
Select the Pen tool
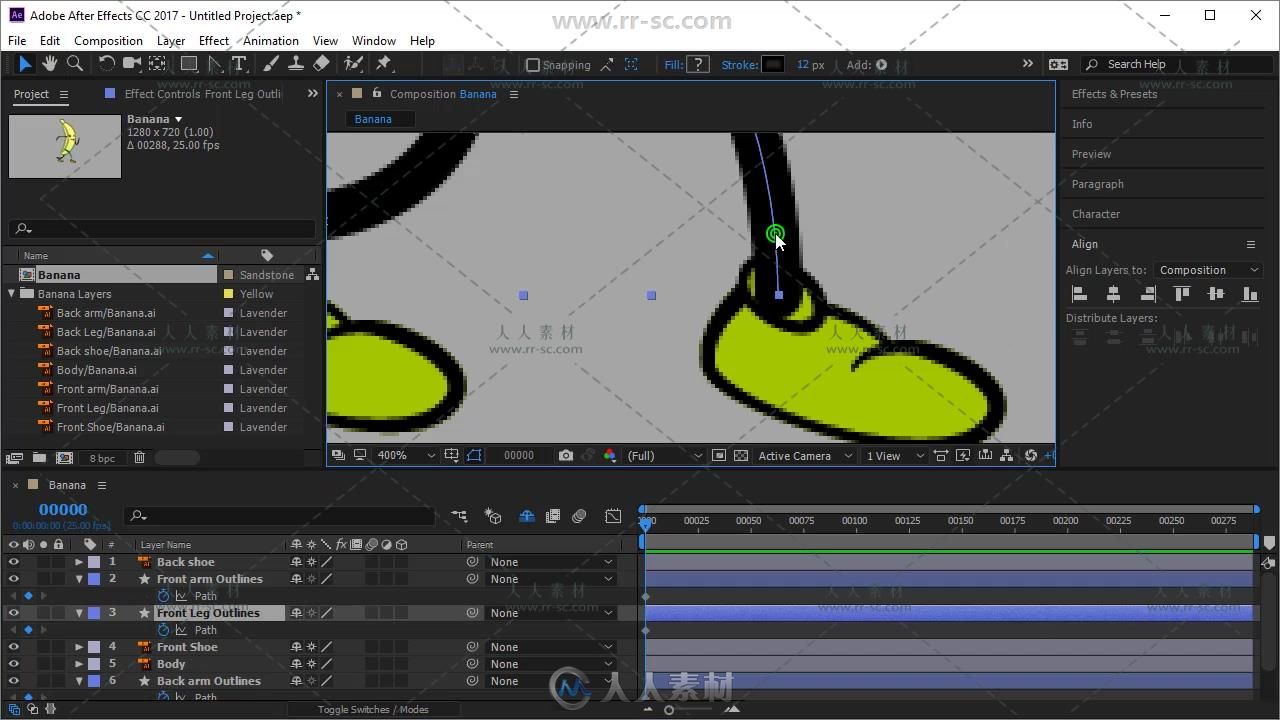point(214,64)
